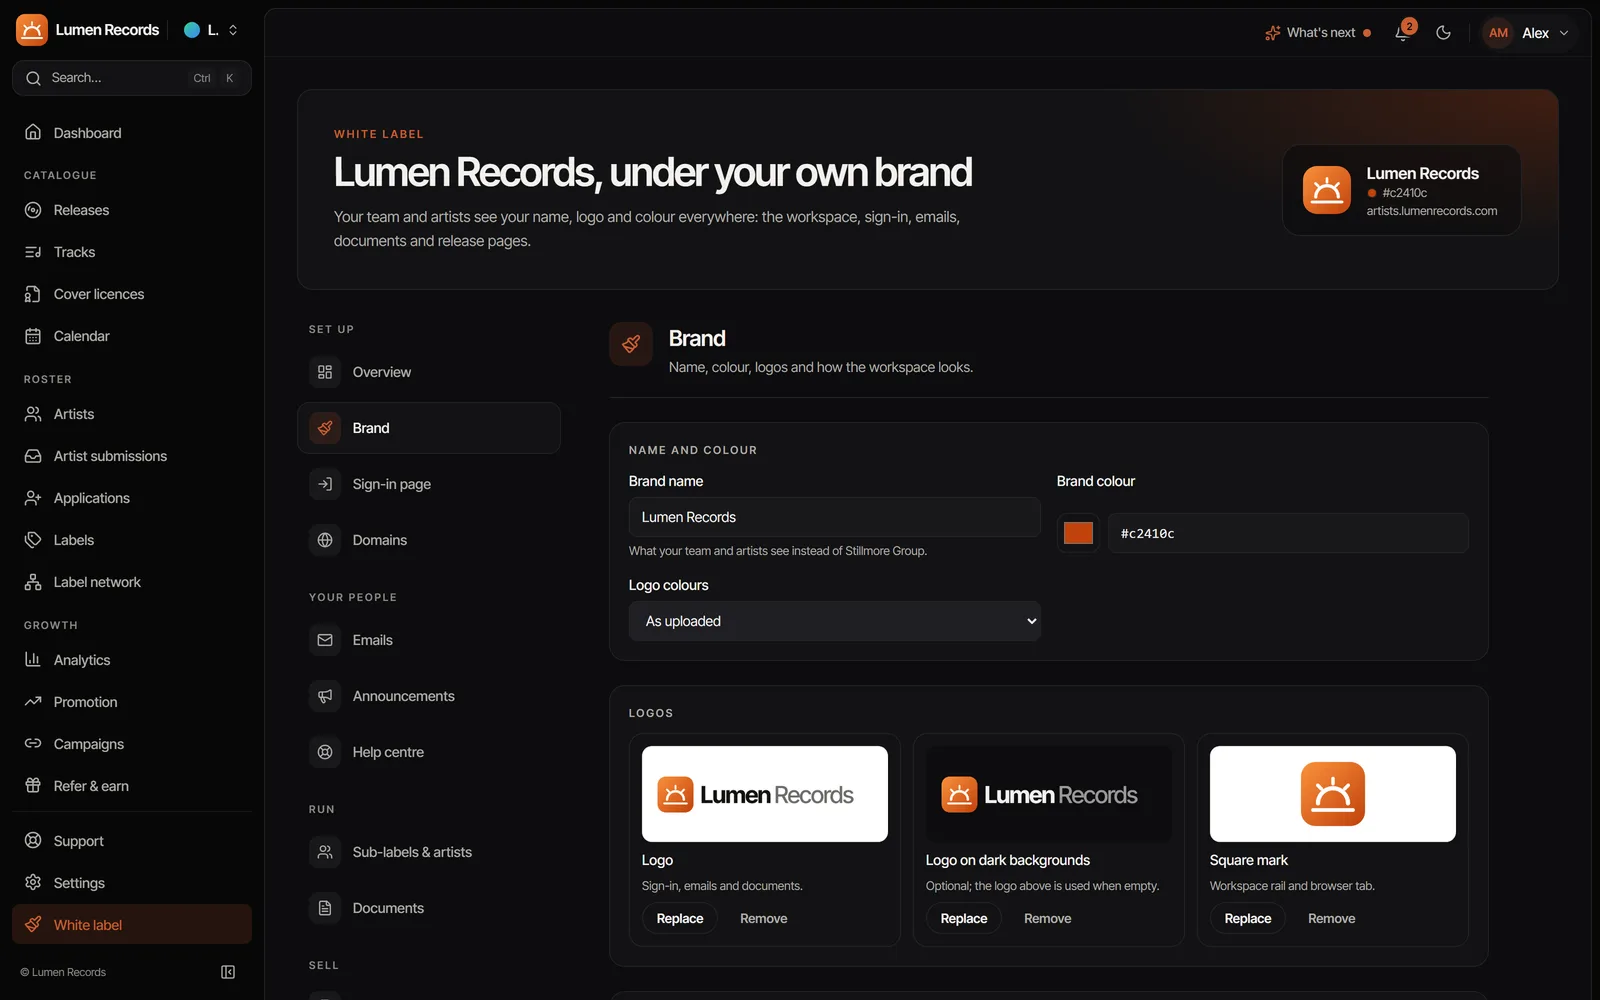The height and width of the screenshot is (1000, 1600).
Task: Click the Cover licences icon
Action: [x=33, y=294]
